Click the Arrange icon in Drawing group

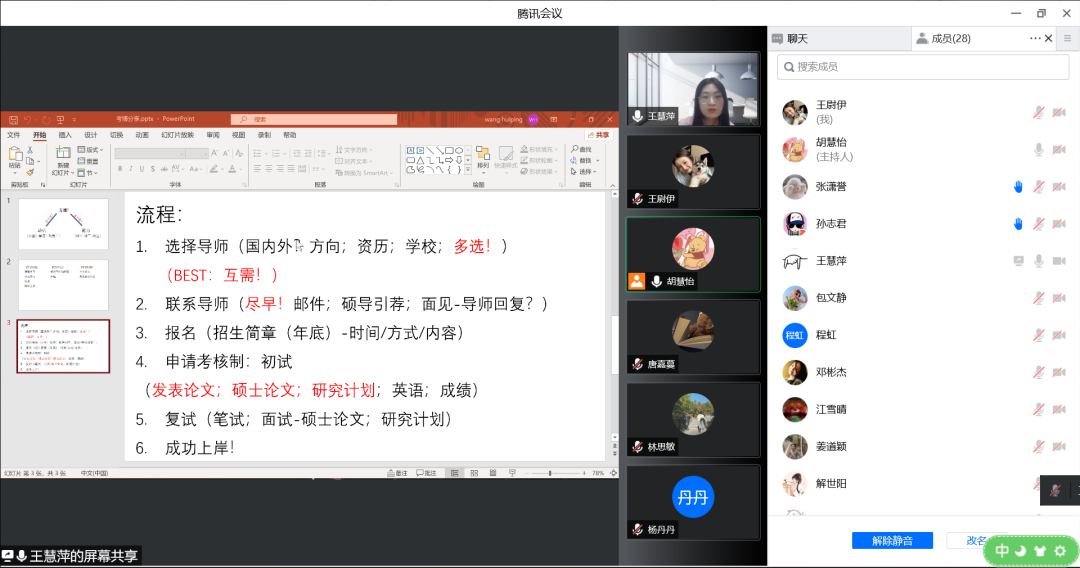(483, 158)
